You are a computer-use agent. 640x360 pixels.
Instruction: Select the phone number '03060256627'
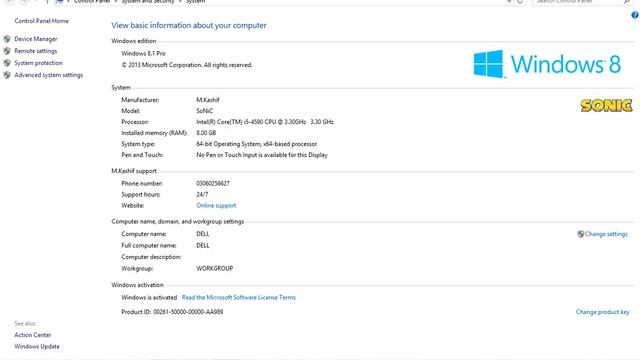(x=213, y=184)
